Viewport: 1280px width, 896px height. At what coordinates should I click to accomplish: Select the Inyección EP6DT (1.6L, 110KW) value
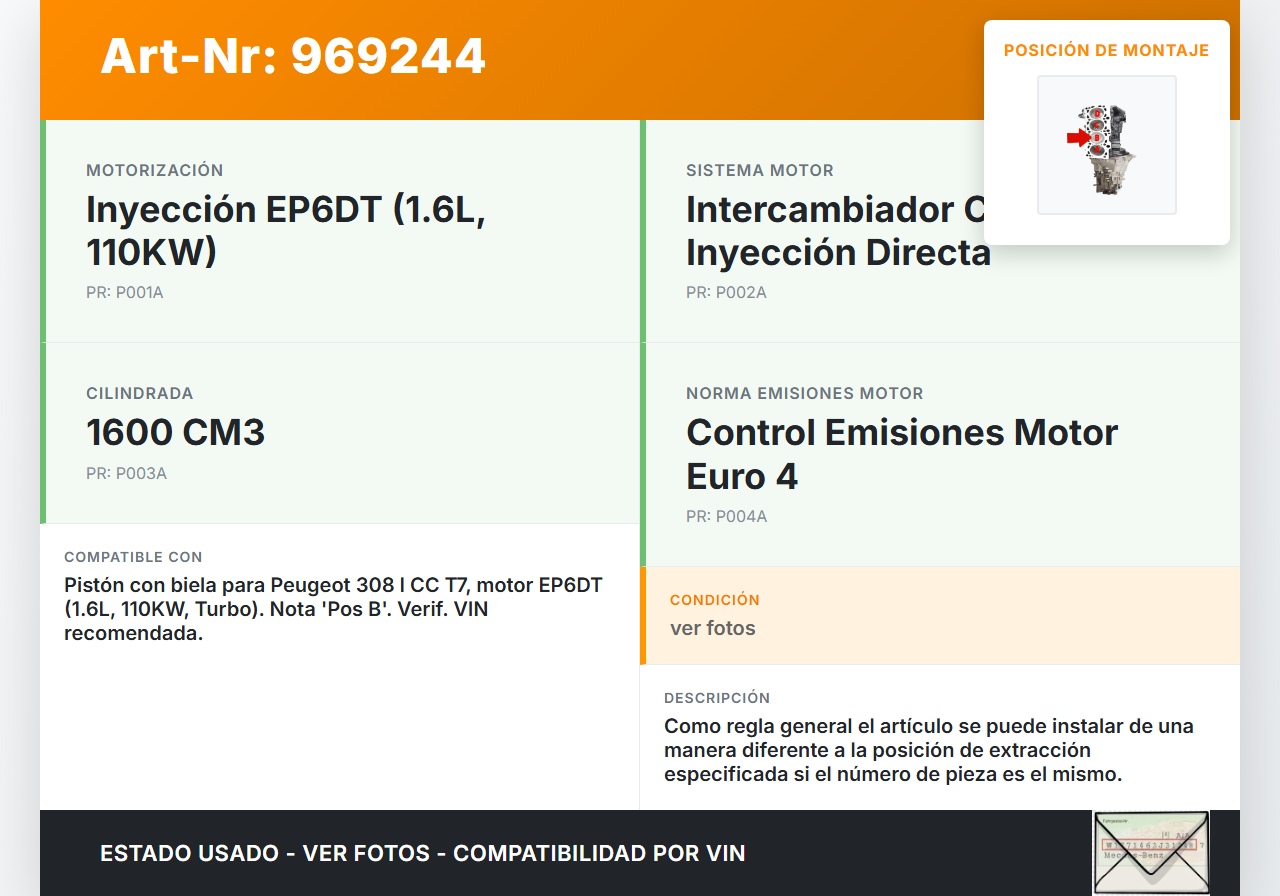point(286,231)
